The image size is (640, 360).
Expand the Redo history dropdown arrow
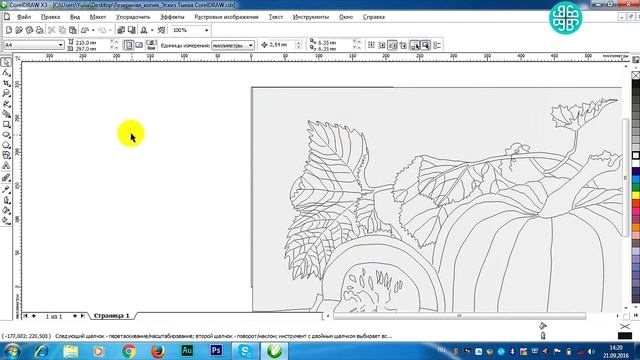click(110, 30)
